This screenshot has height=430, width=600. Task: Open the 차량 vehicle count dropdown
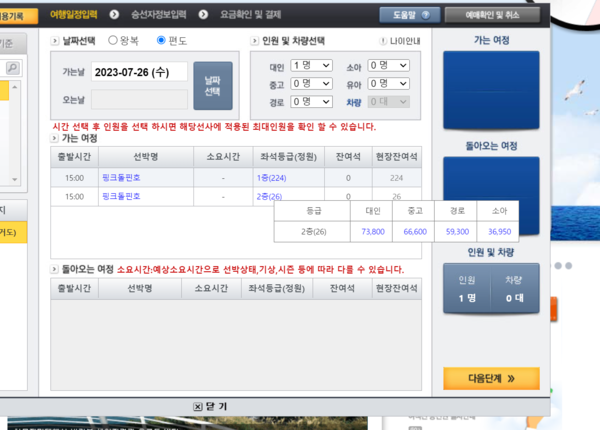(388, 102)
